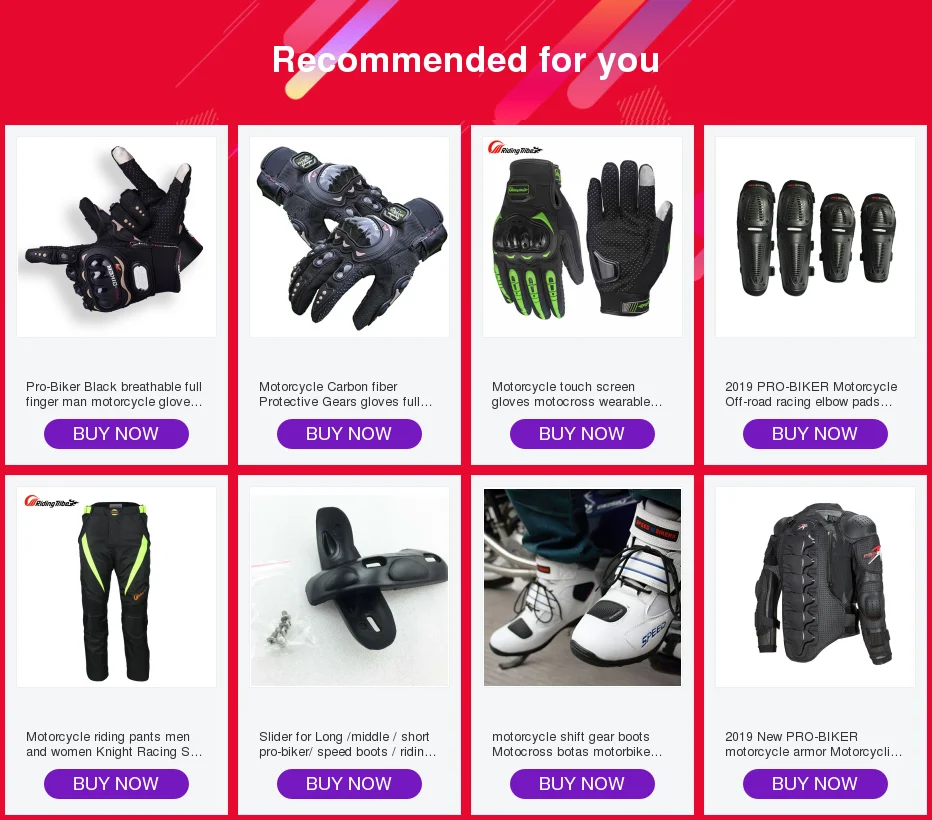932x820 pixels.
Task: Buy now the speed boots slider
Action: pyautogui.click(x=350, y=784)
